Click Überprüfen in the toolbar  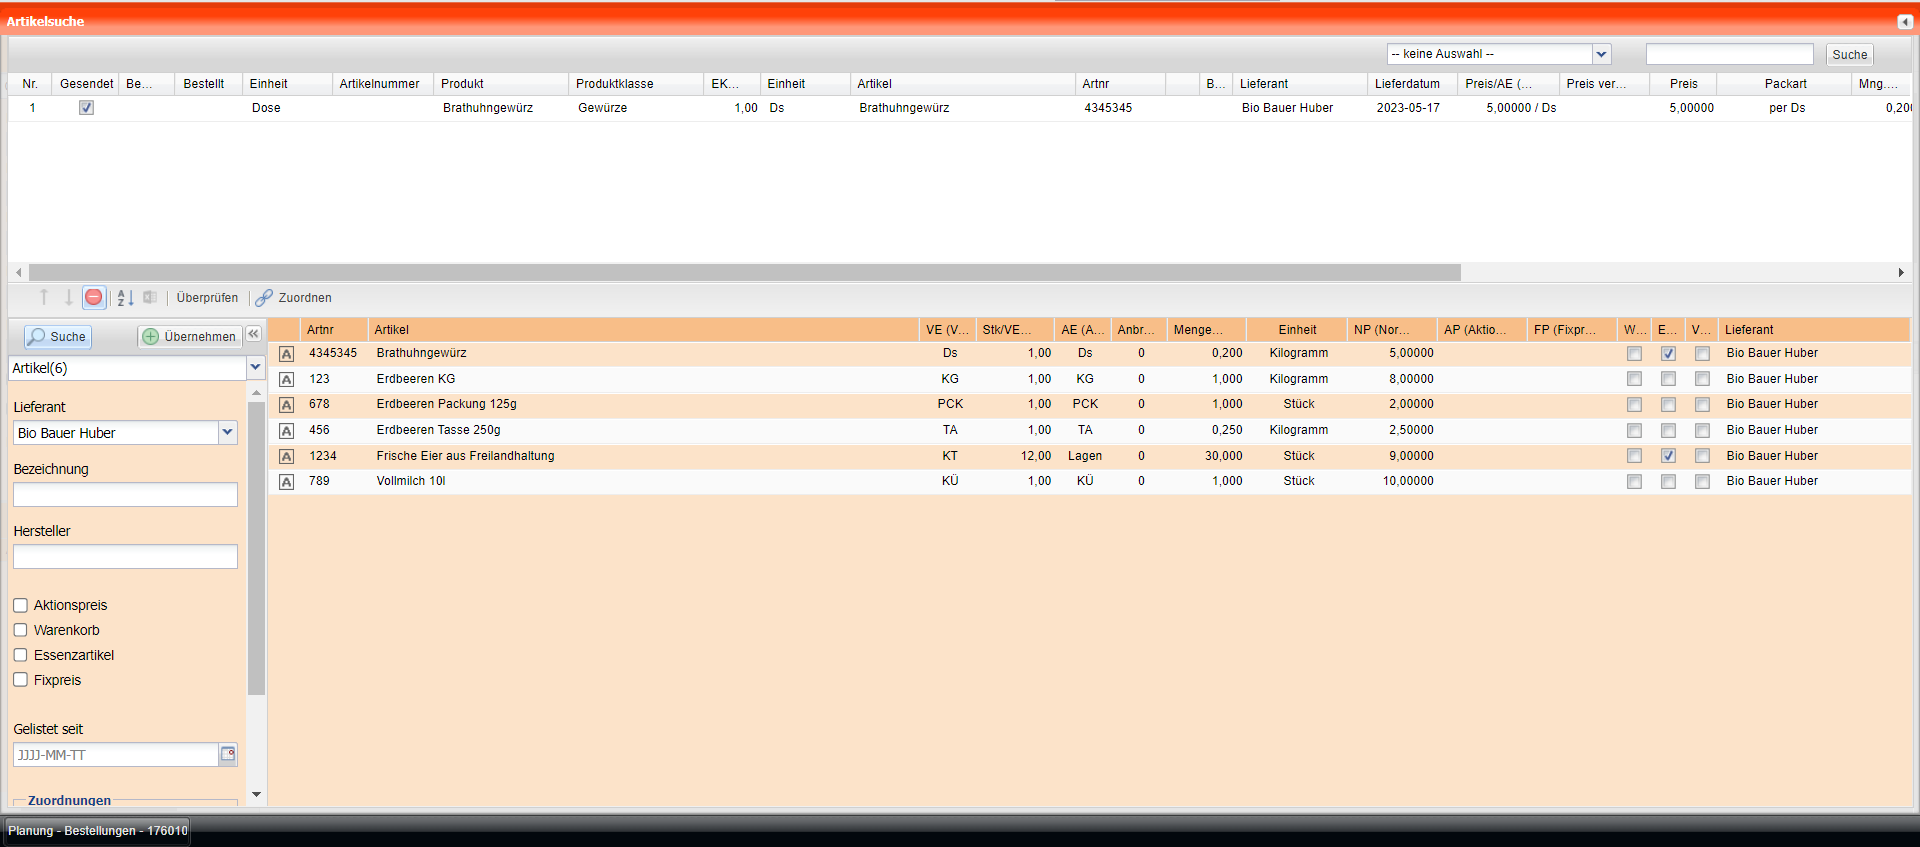click(207, 298)
